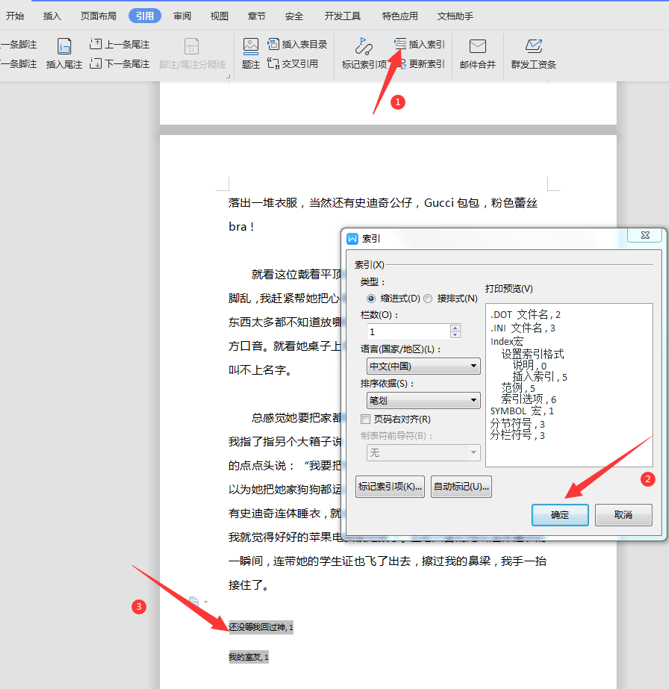The image size is (669, 689).
Task: Open the 开发工具 tab
Action: (x=342, y=16)
